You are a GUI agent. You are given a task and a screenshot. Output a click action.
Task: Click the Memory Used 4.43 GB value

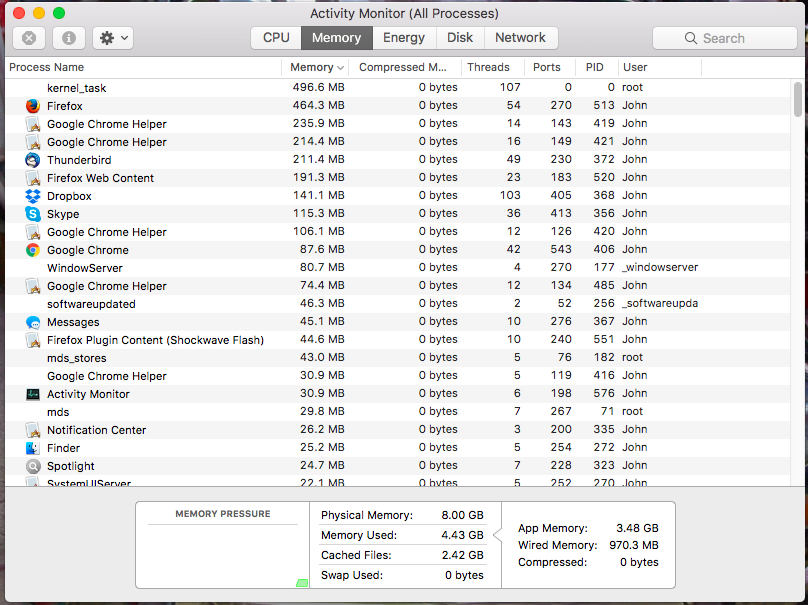[x=462, y=535]
